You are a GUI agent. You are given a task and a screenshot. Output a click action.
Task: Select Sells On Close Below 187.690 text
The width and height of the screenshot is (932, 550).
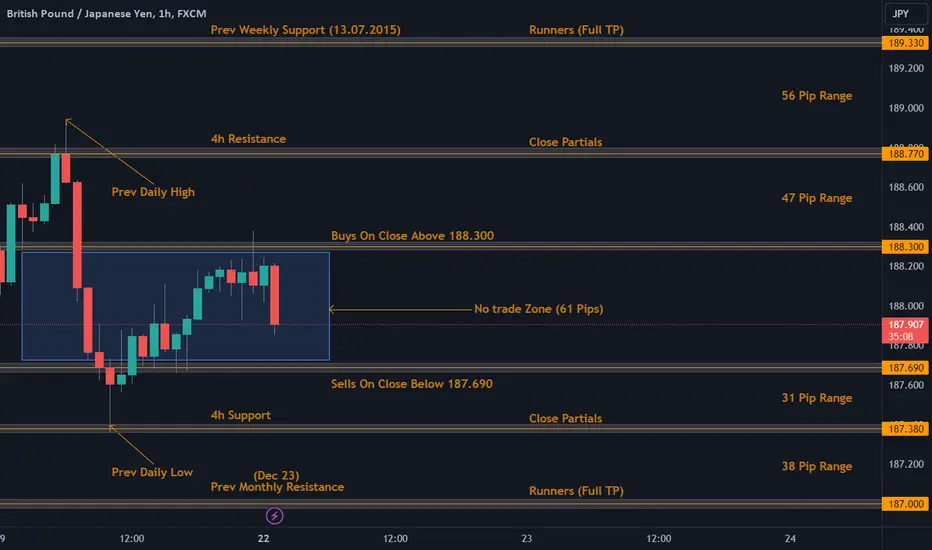[x=411, y=384]
